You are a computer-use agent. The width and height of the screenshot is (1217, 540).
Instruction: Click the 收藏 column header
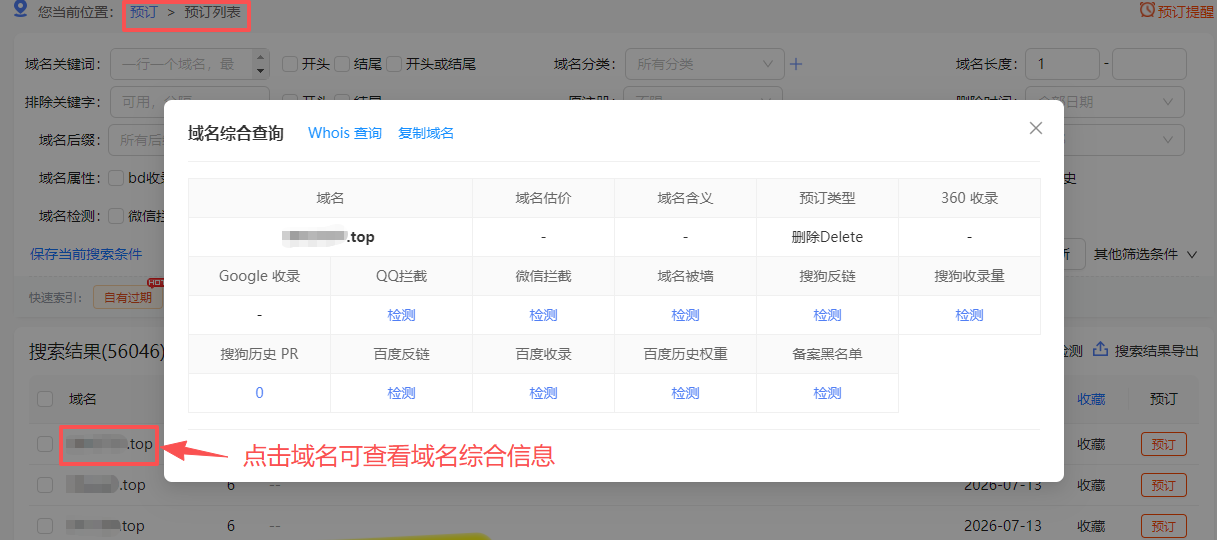tap(1091, 399)
